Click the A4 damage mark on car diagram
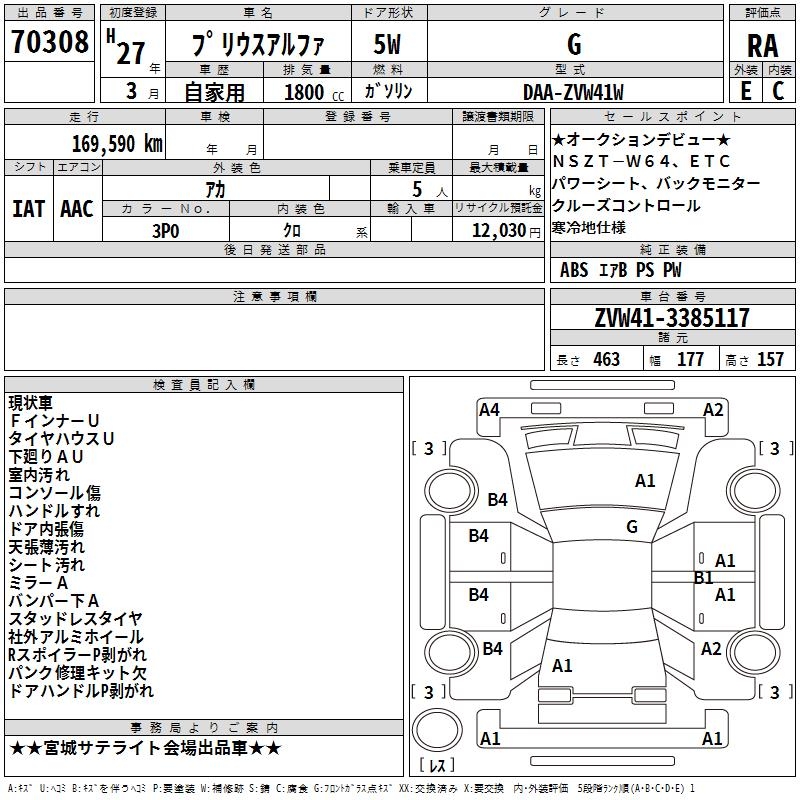Screen dimensions: 800x800 point(488,409)
